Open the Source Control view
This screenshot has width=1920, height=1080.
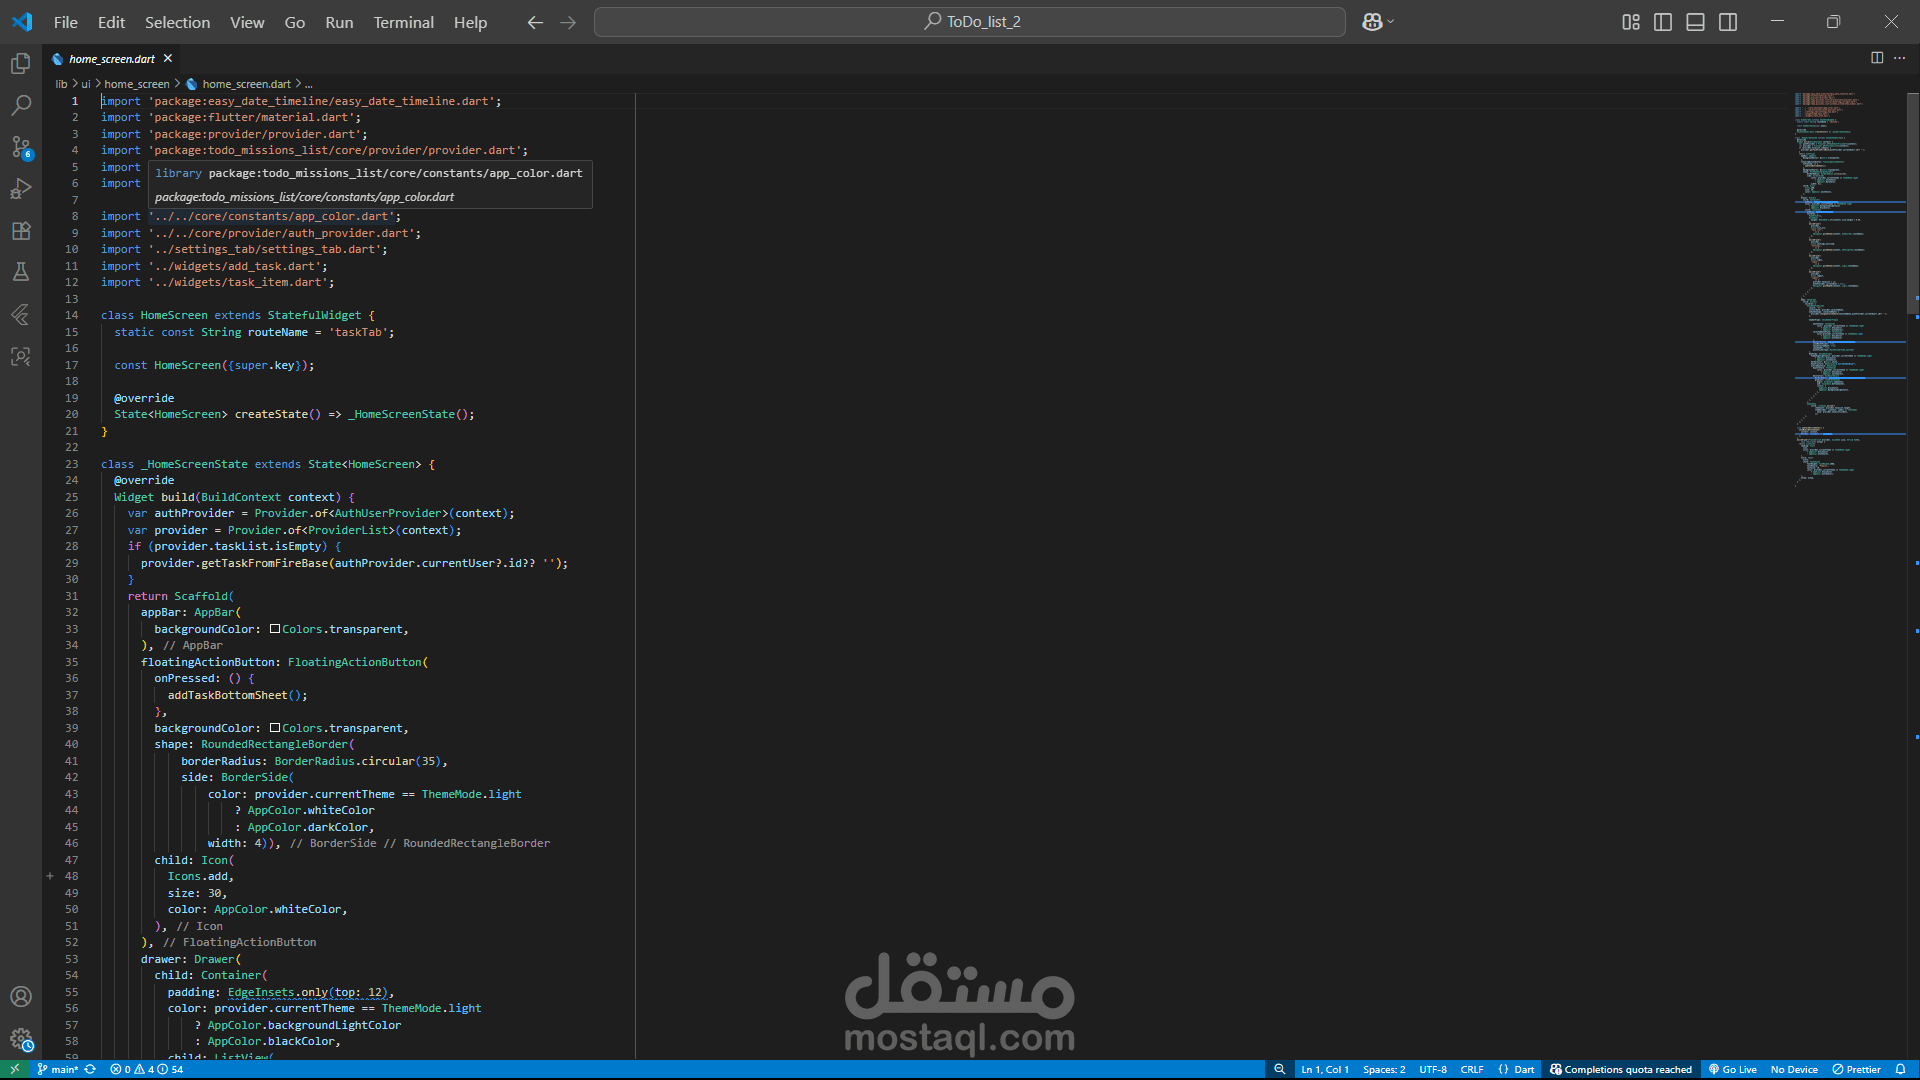click(20, 147)
